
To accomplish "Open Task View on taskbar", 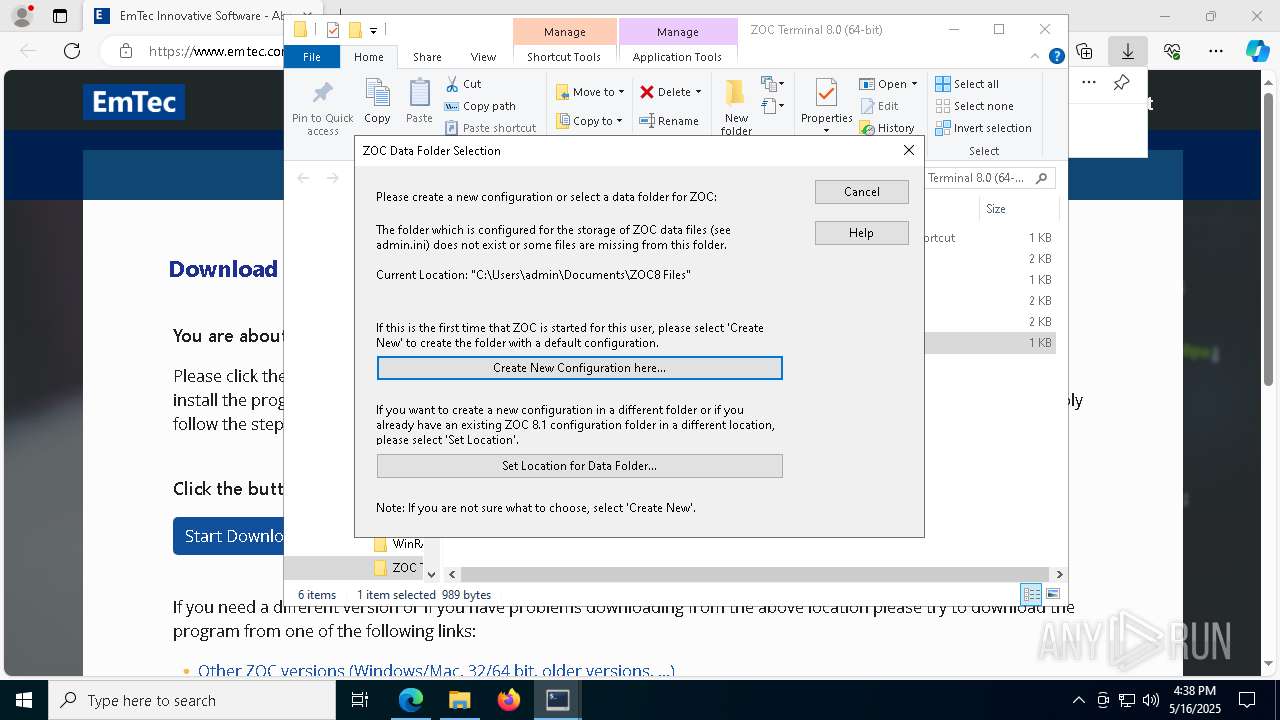I will pyautogui.click(x=361, y=700).
